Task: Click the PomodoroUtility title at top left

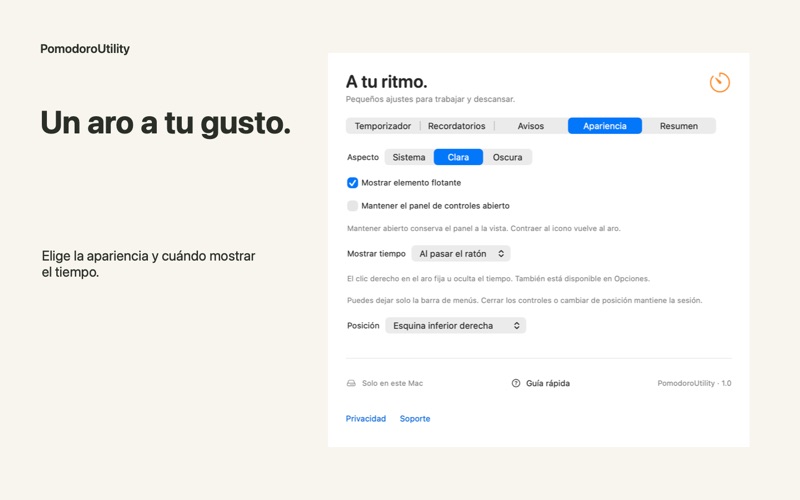Action: (x=85, y=49)
